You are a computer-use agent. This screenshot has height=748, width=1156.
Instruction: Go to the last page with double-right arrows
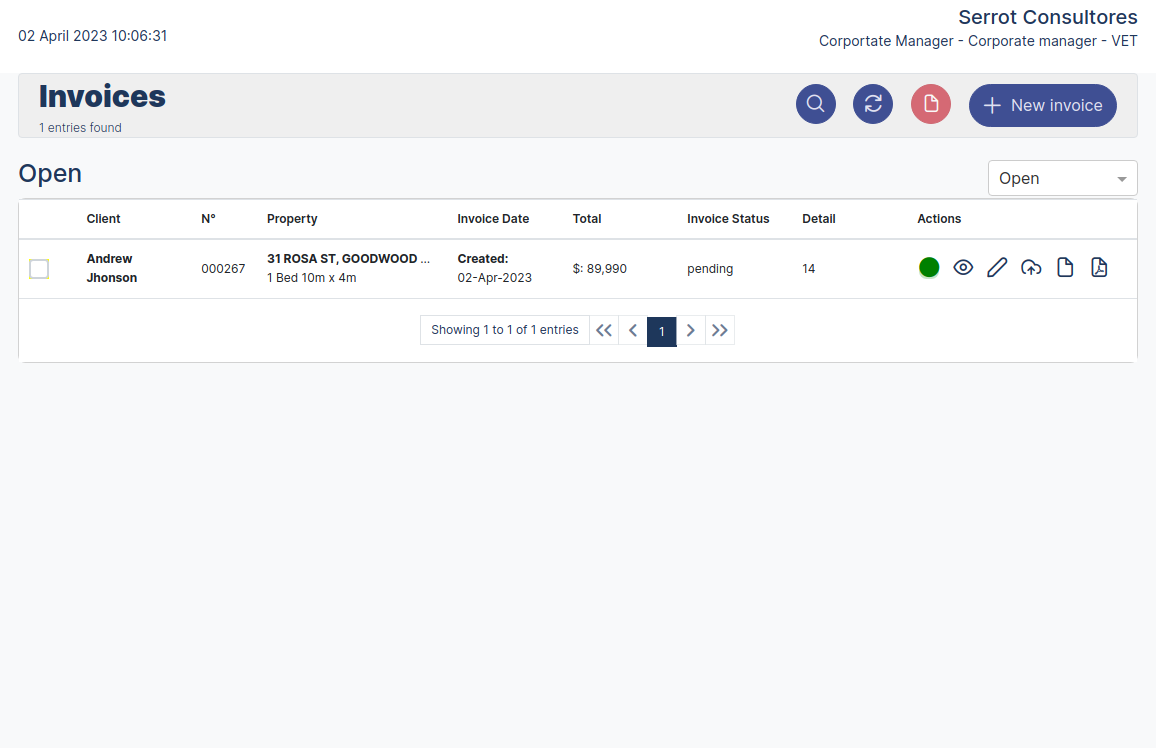point(720,330)
